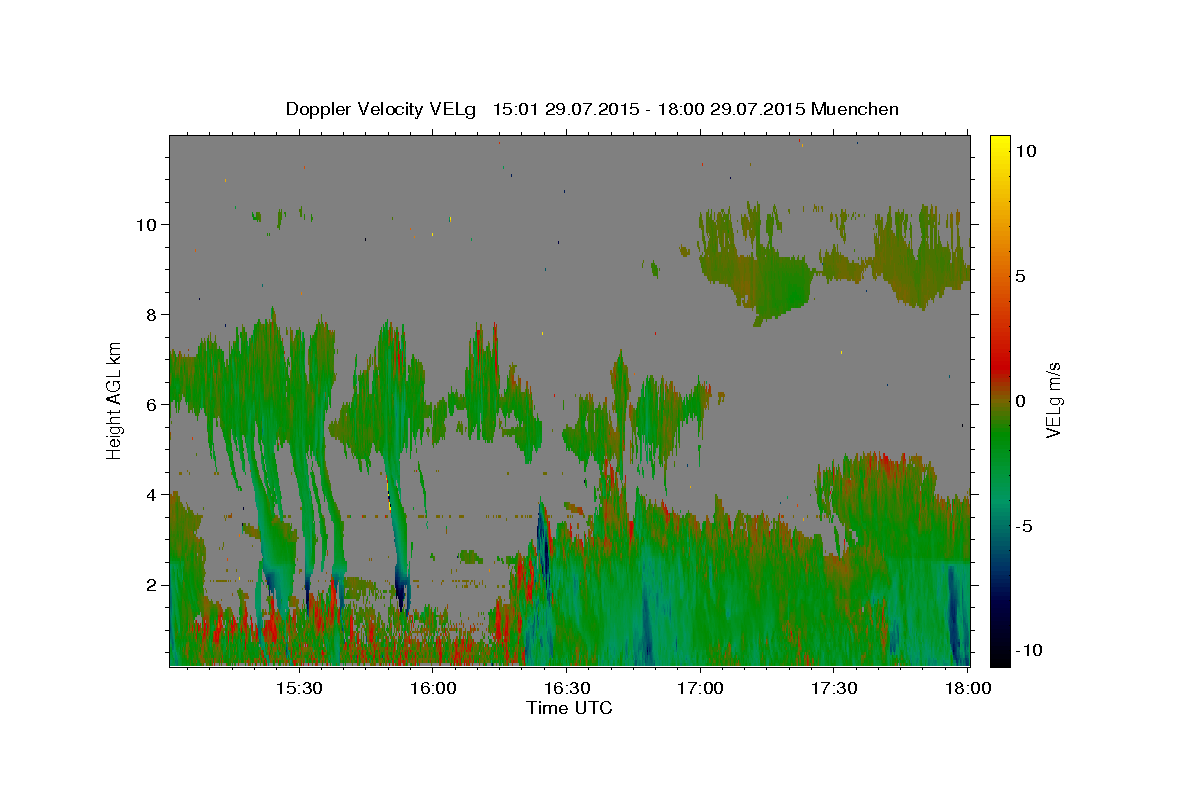The width and height of the screenshot is (1200, 800).
Task: Click the yellow top of the colorbar
Action: coord(1000,145)
